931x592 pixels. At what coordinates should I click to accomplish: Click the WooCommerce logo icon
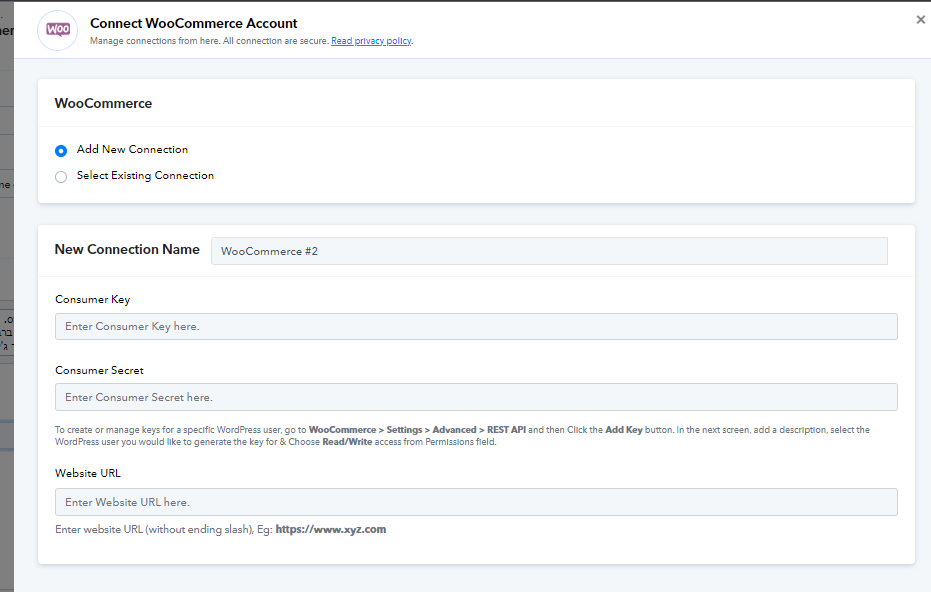pyautogui.click(x=58, y=30)
